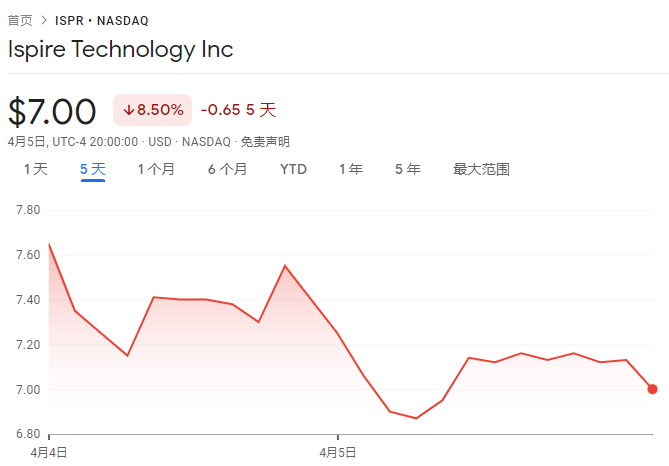
Task: Click the Ispire Technology Inc title
Action: (x=121, y=50)
